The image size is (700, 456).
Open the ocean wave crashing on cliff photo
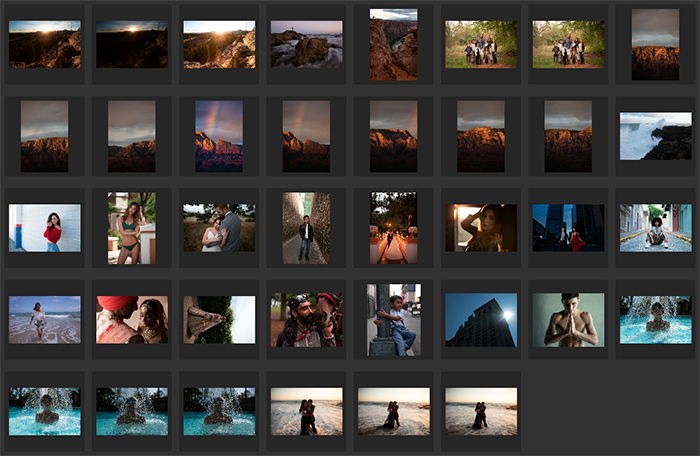pyautogui.click(x=656, y=136)
